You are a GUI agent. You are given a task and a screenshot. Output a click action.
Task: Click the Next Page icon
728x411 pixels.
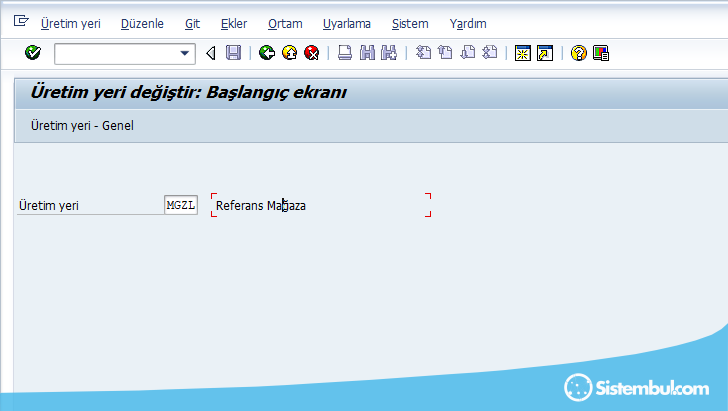pos(468,53)
